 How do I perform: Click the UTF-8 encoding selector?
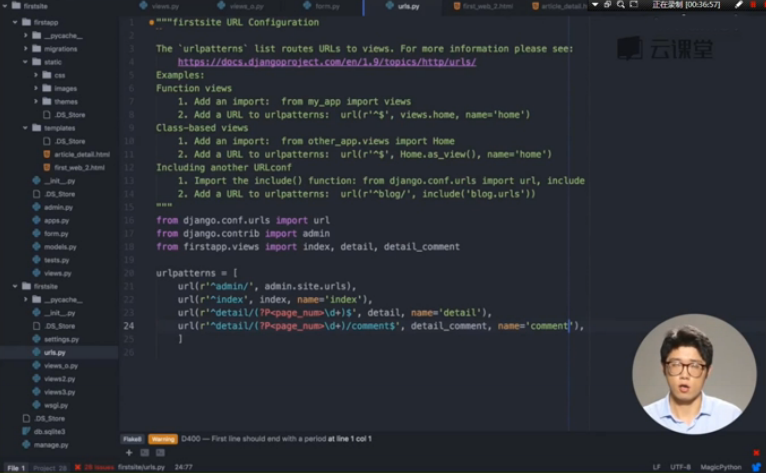681,467
